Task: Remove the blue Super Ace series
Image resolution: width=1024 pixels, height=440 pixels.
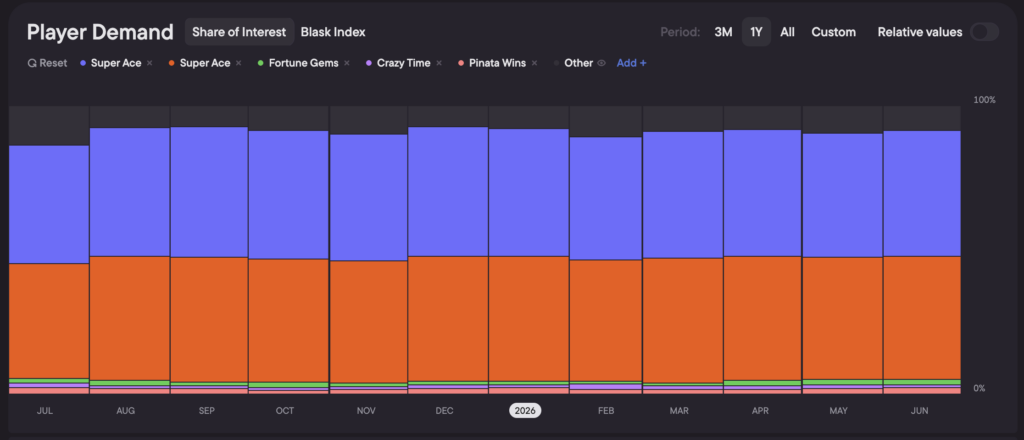Action: (150, 63)
